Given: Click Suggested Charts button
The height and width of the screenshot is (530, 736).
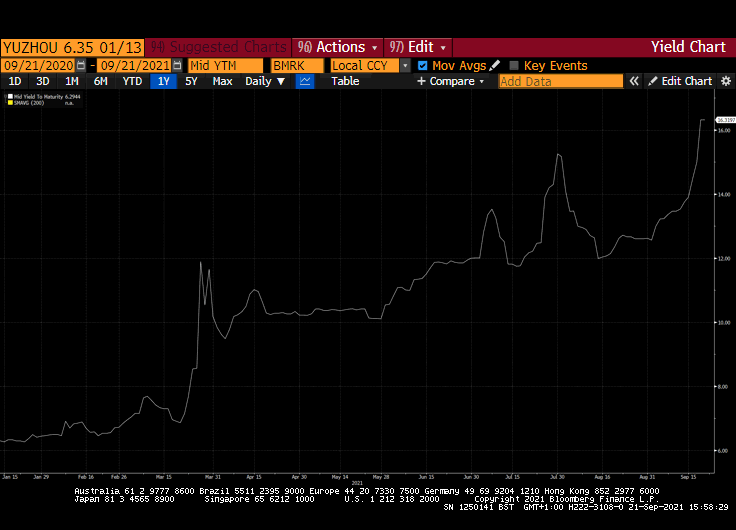Looking at the screenshot, I should 217,47.
